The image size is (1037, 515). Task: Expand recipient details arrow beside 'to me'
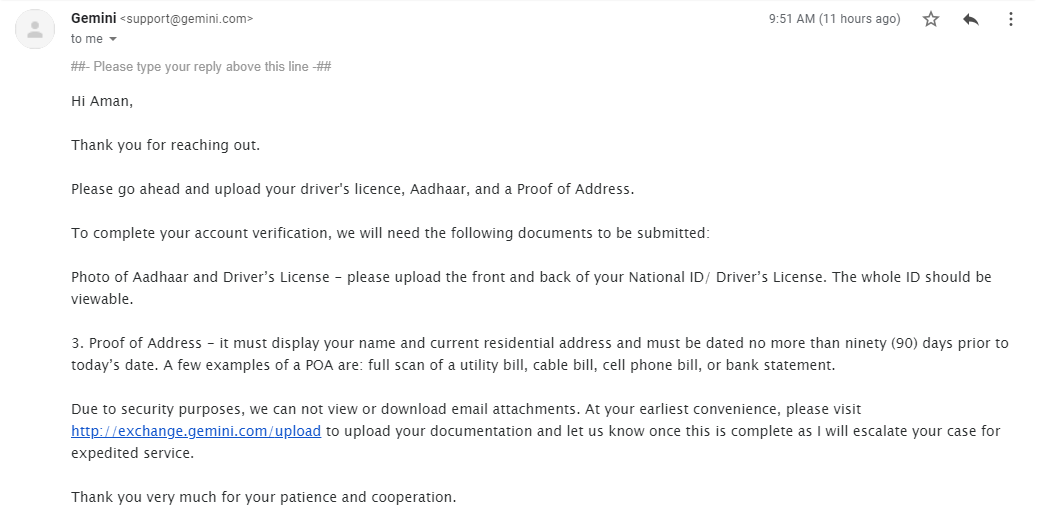point(113,39)
